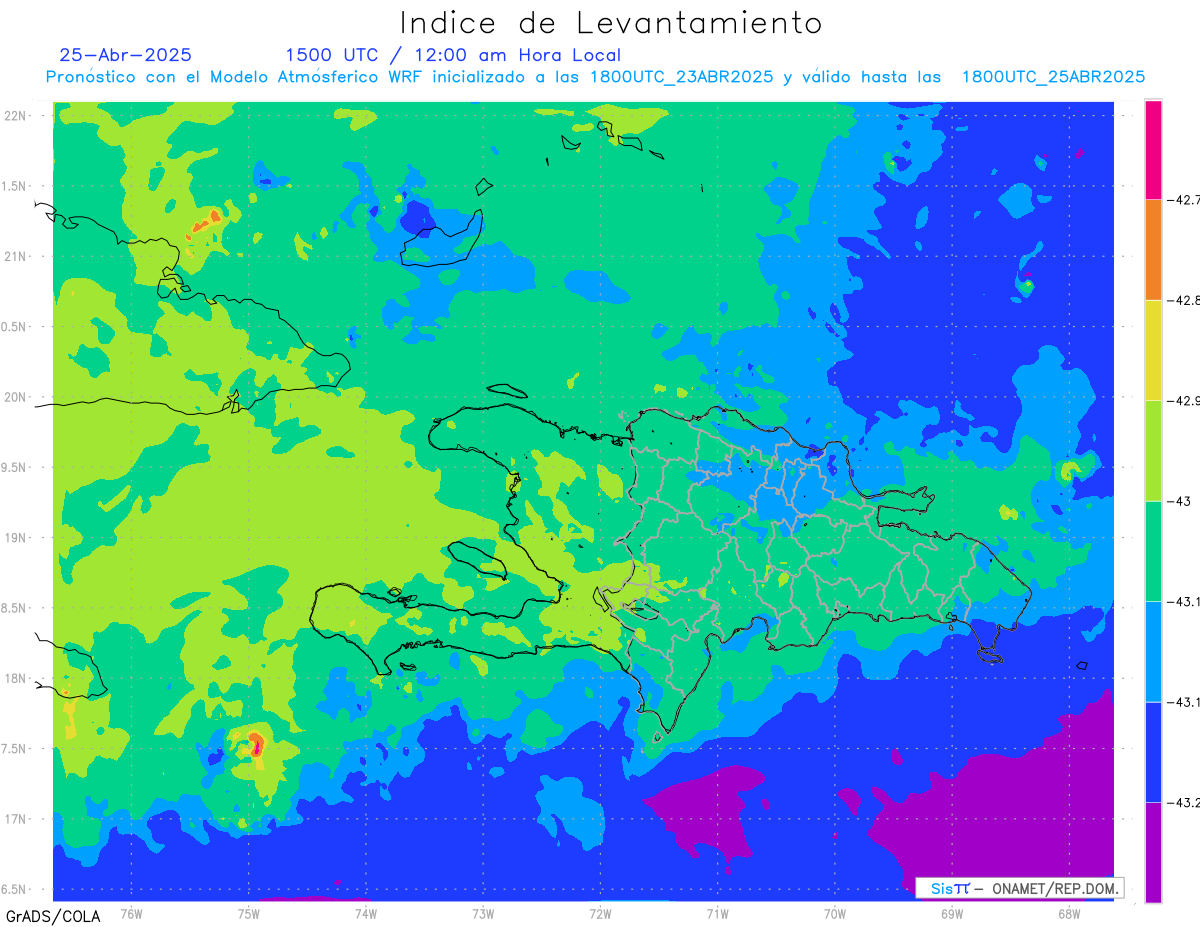Select the "25-Abr-2025" date text

126,55
